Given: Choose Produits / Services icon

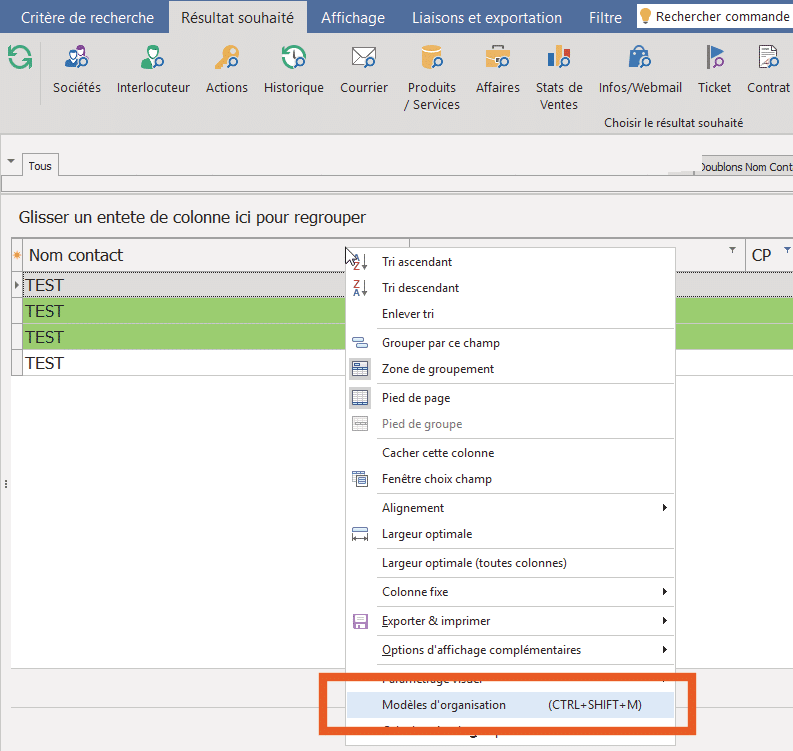Looking at the screenshot, I should point(432,58).
